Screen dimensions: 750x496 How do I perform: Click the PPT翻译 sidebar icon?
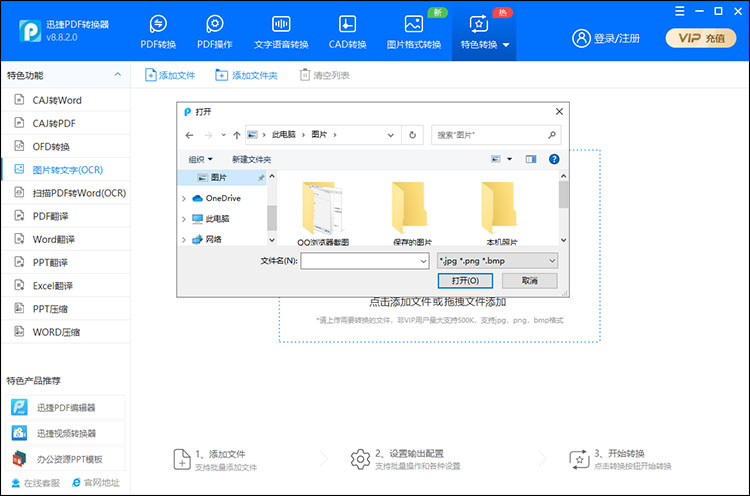[x=19, y=262]
